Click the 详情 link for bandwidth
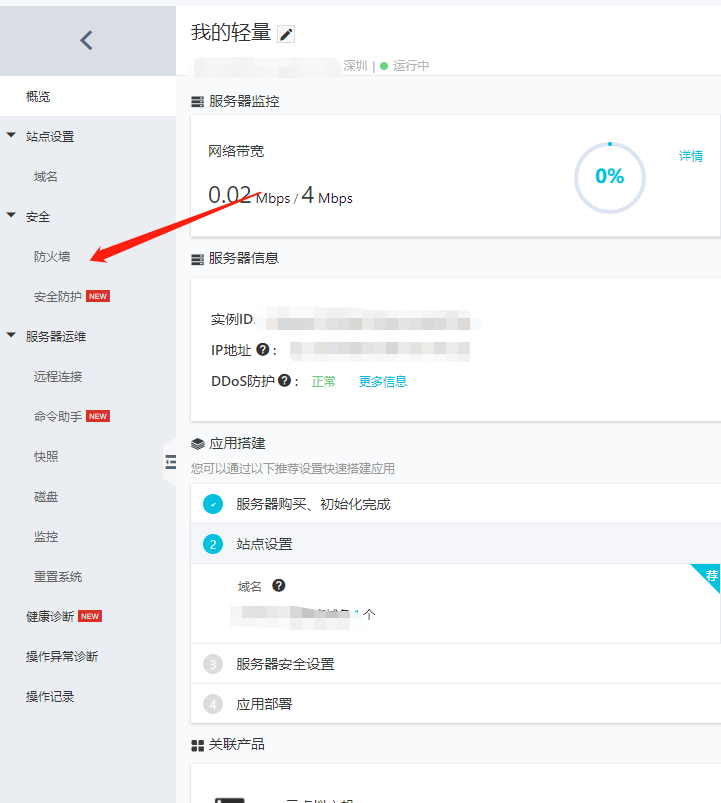 pyautogui.click(x=690, y=156)
